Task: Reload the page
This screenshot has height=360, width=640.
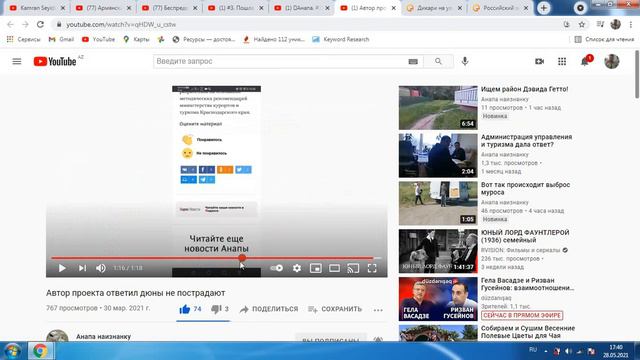Action: pyautogui.click(x=40, y=24)
